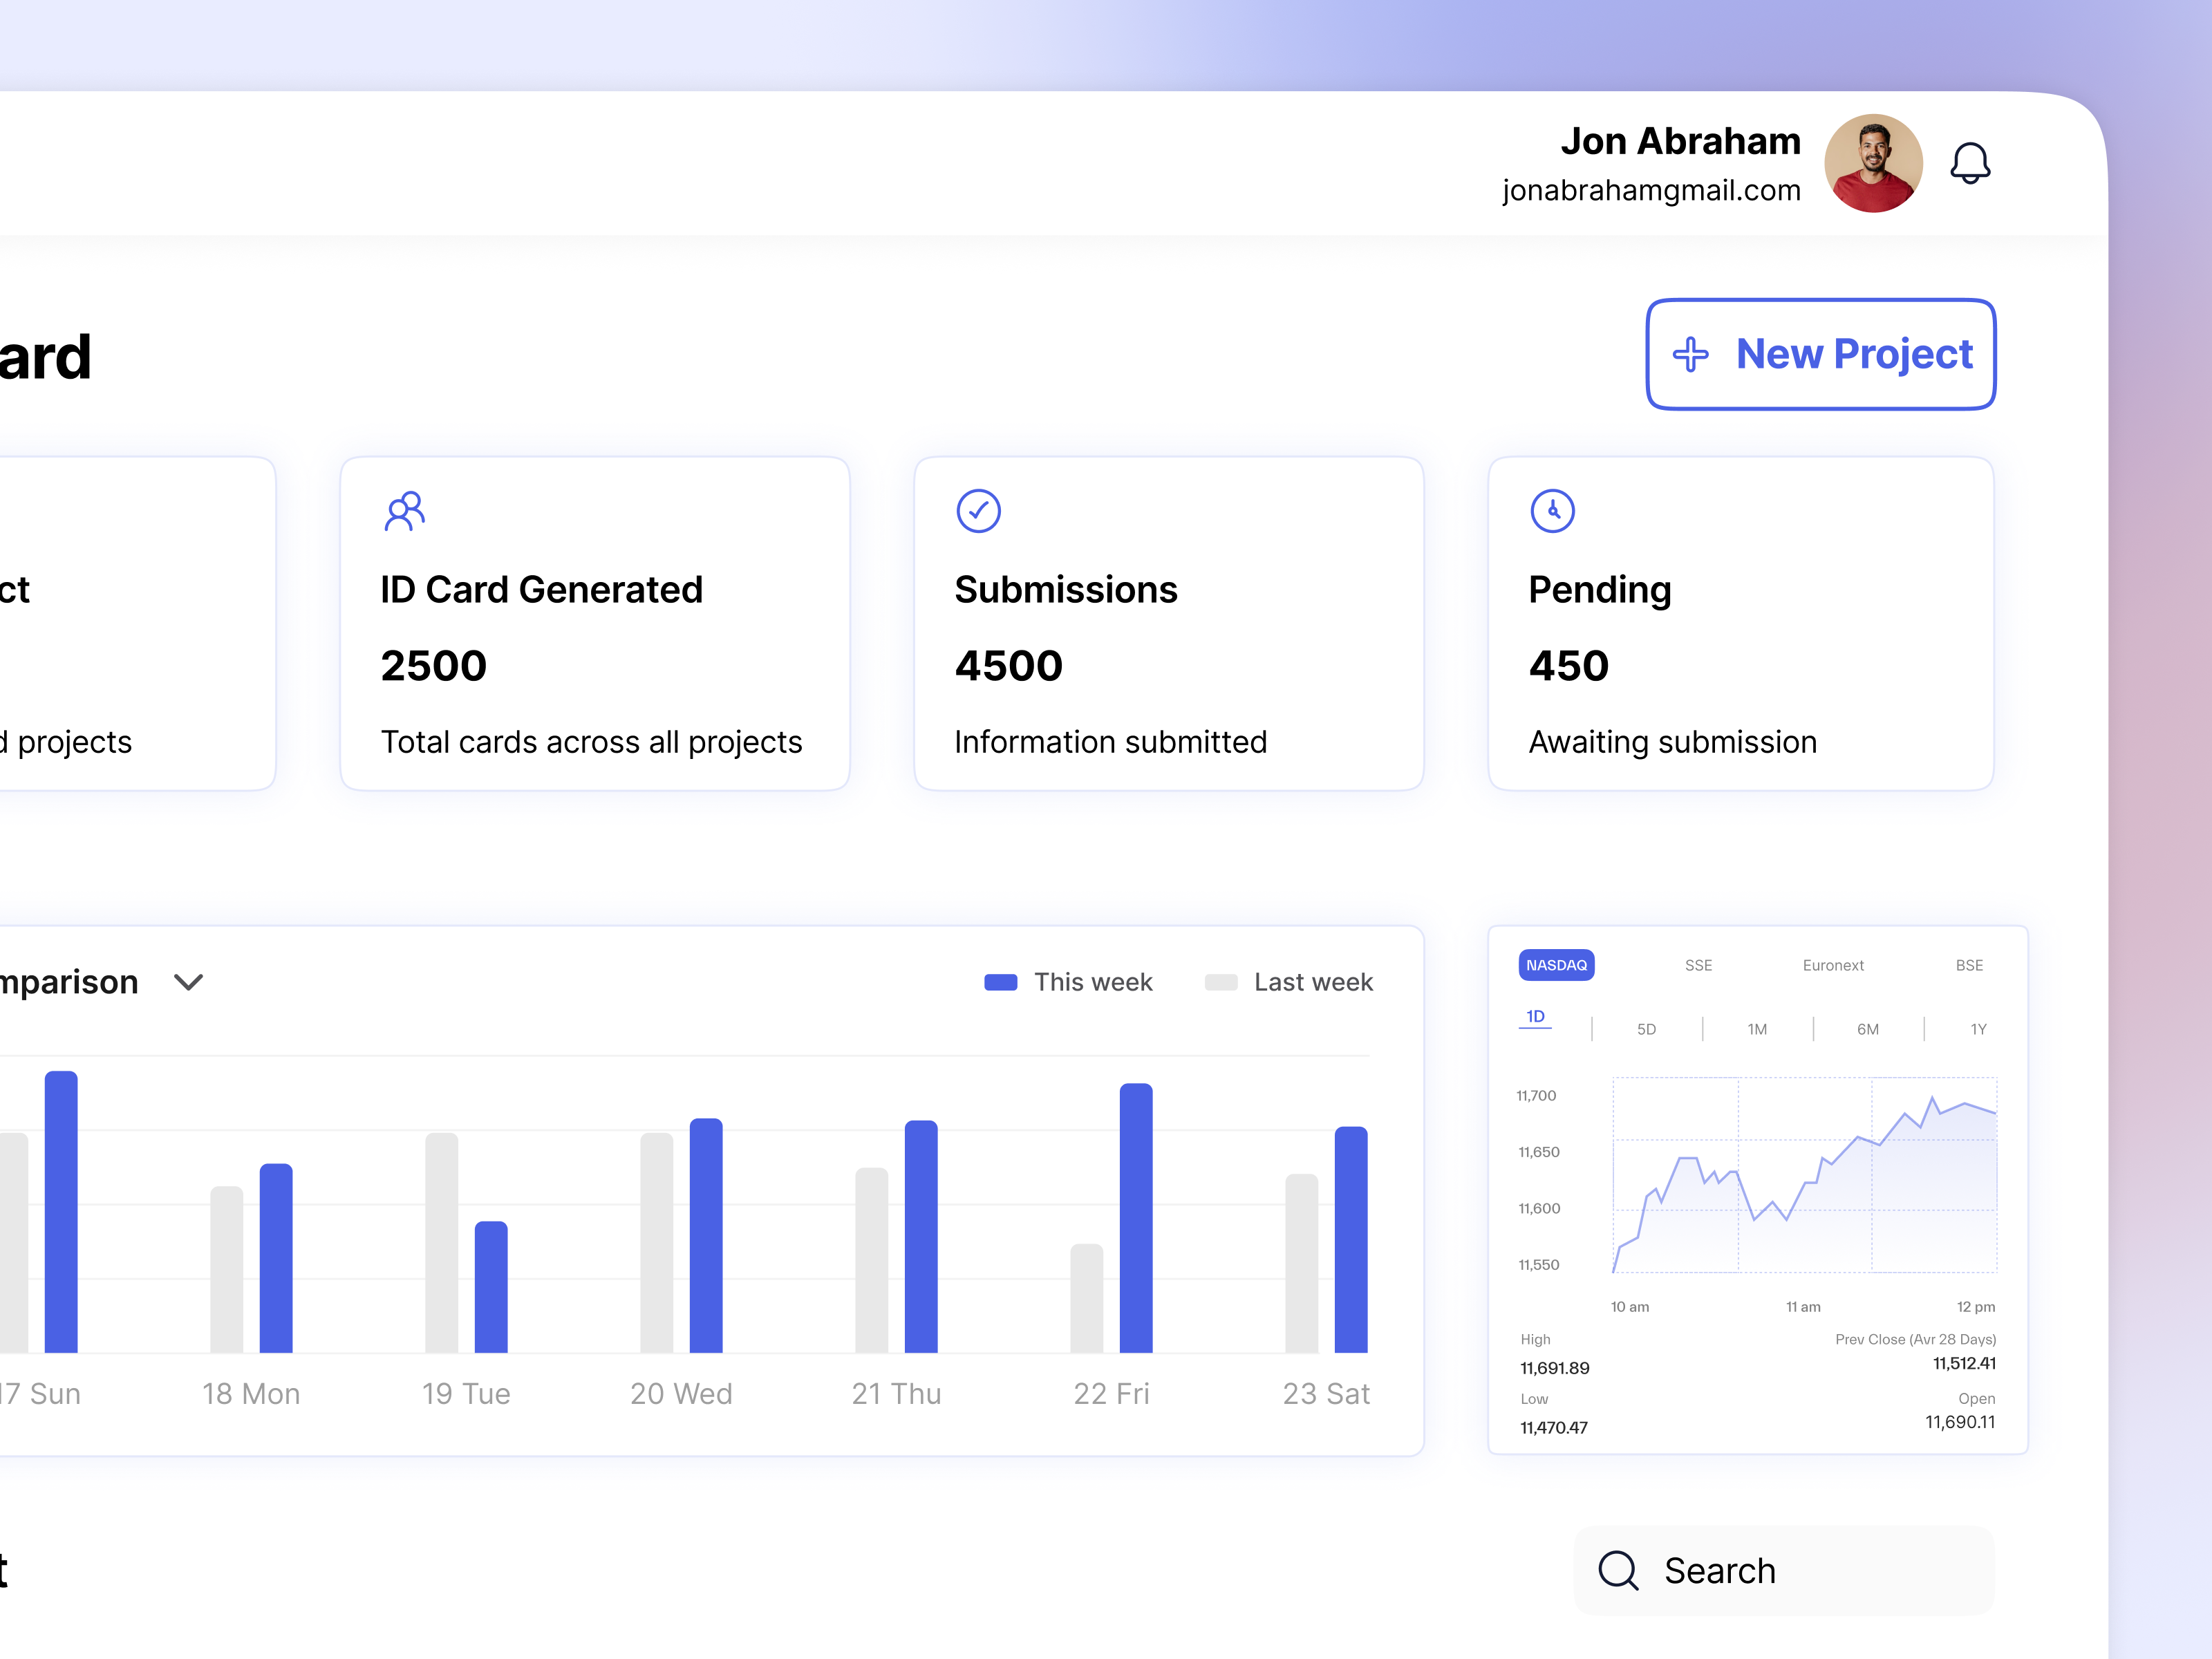Expand the comparison chart dropdown chevron
The image size is (2212, 1659).
click(x=188, y=982)
